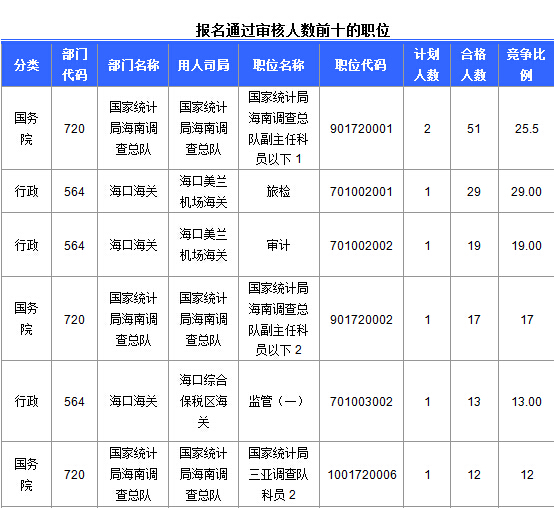The image size is (554, 508).
Task: Click the 职位代码 column header
Action: (361, 65)
